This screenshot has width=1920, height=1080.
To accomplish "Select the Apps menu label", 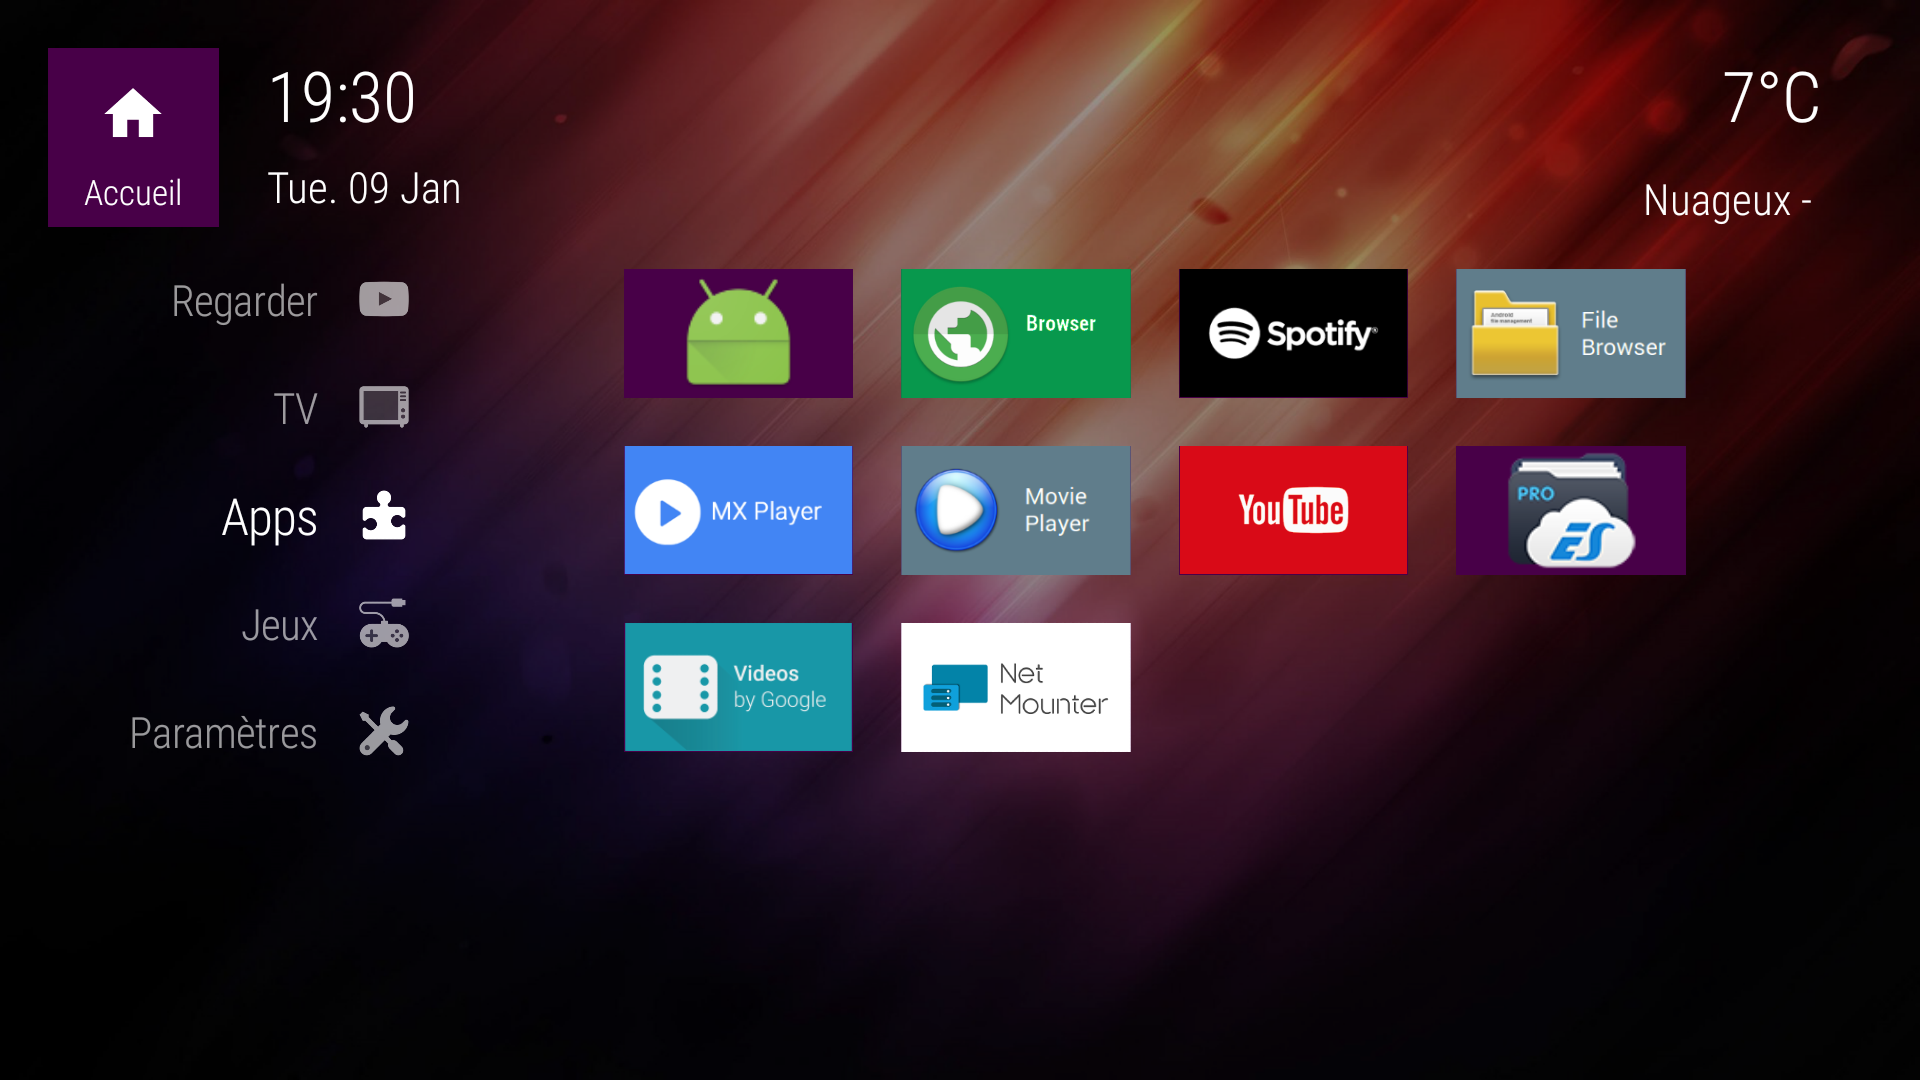I will coord(269,519).
